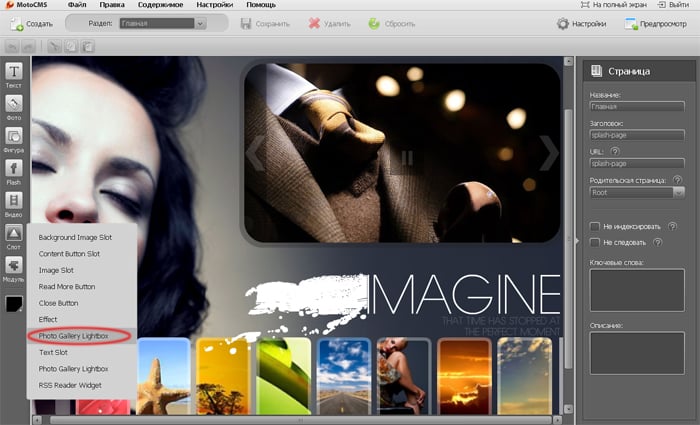Click the black color swatch in left toolbar

point(15,303)
